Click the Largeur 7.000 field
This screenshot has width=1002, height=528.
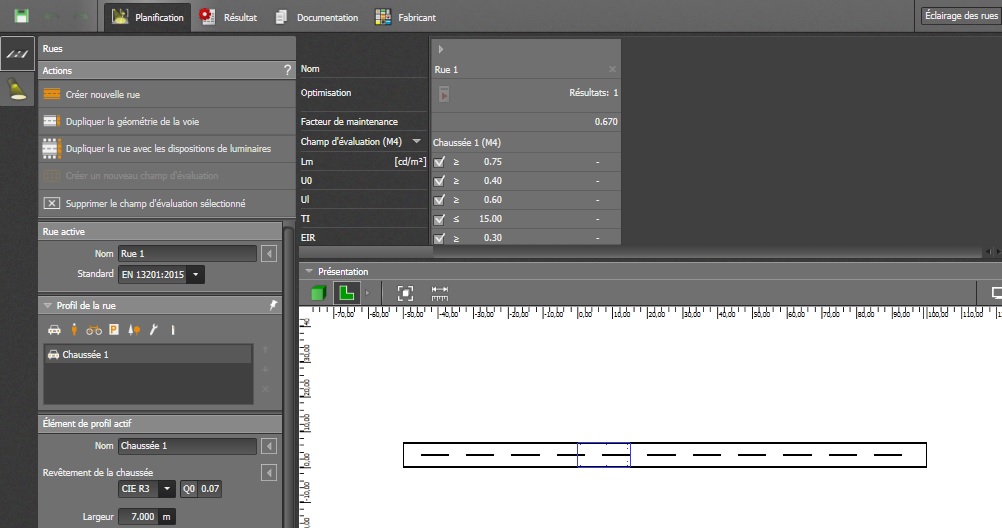point(139,516)
